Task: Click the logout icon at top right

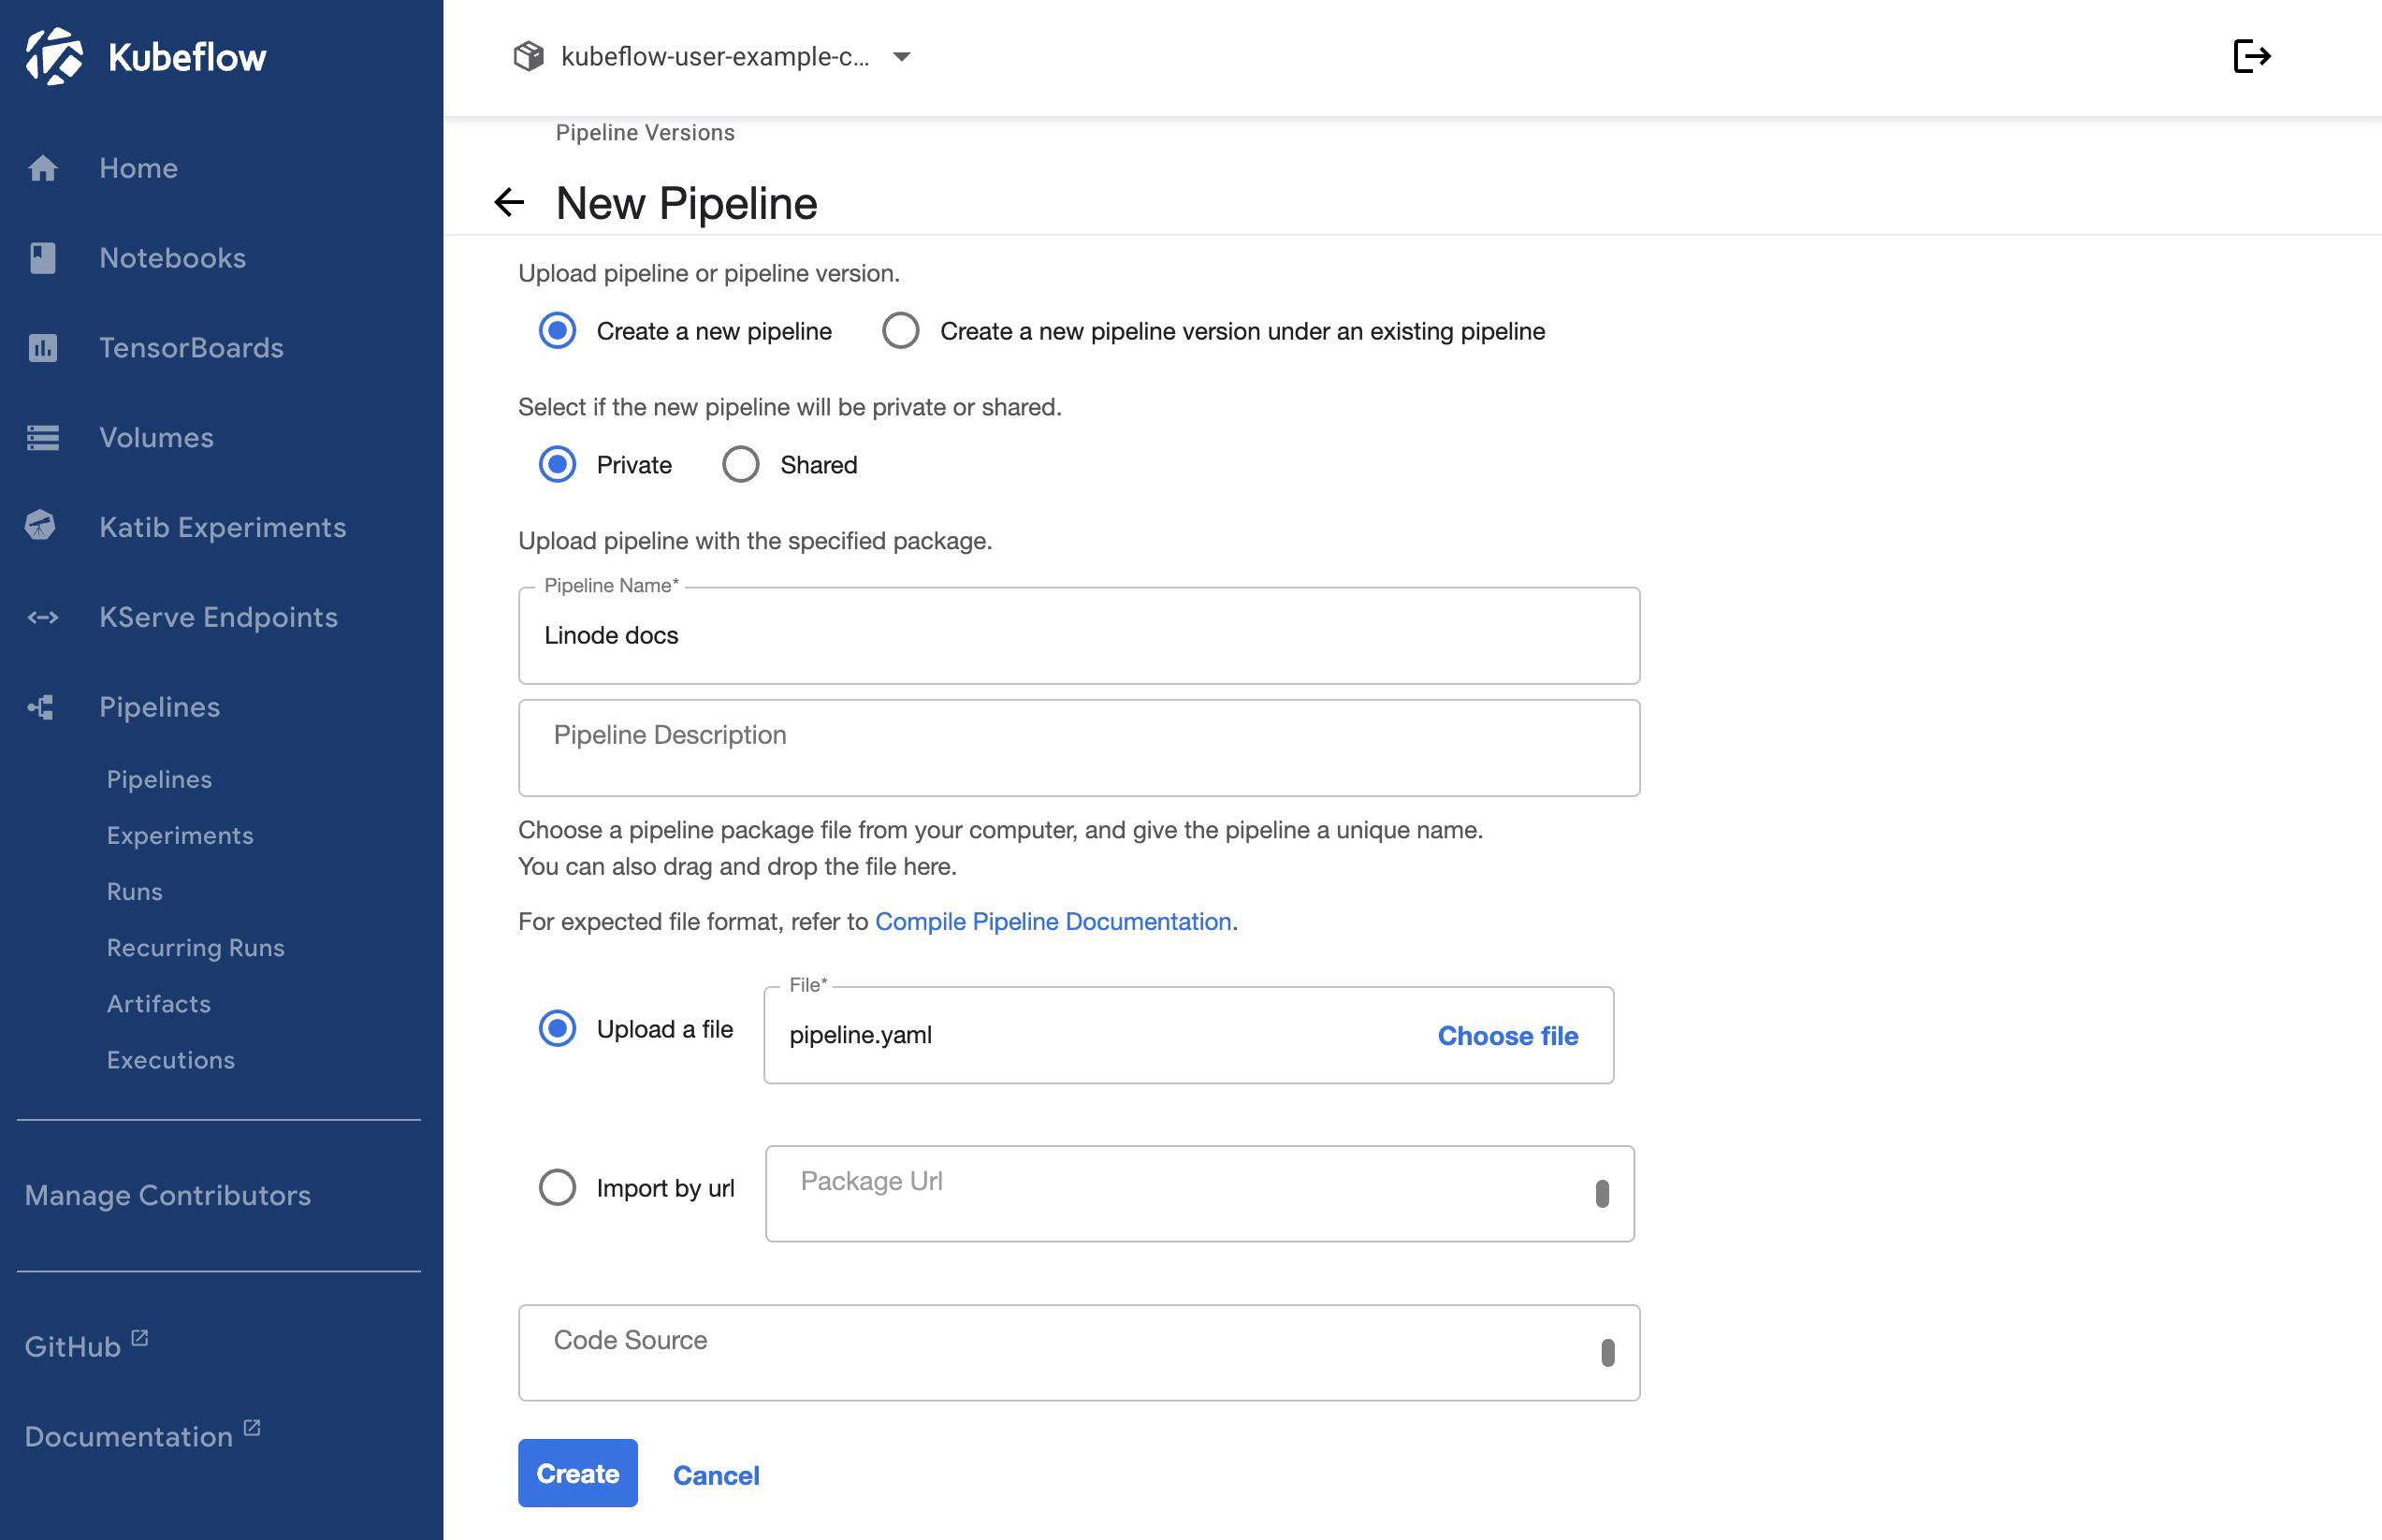Action: click(2253, 56)
